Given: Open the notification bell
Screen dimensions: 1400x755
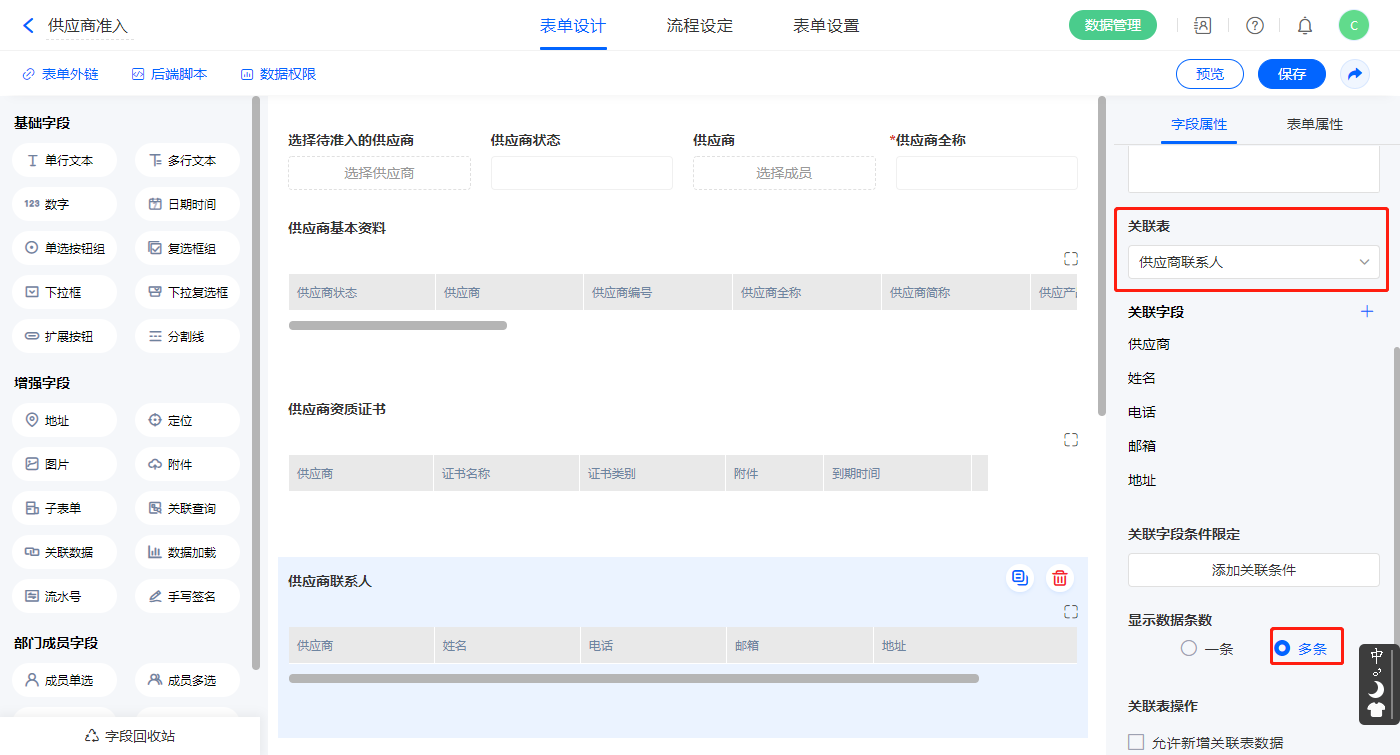Looking at the screenshot, I should pos(1305,26).
